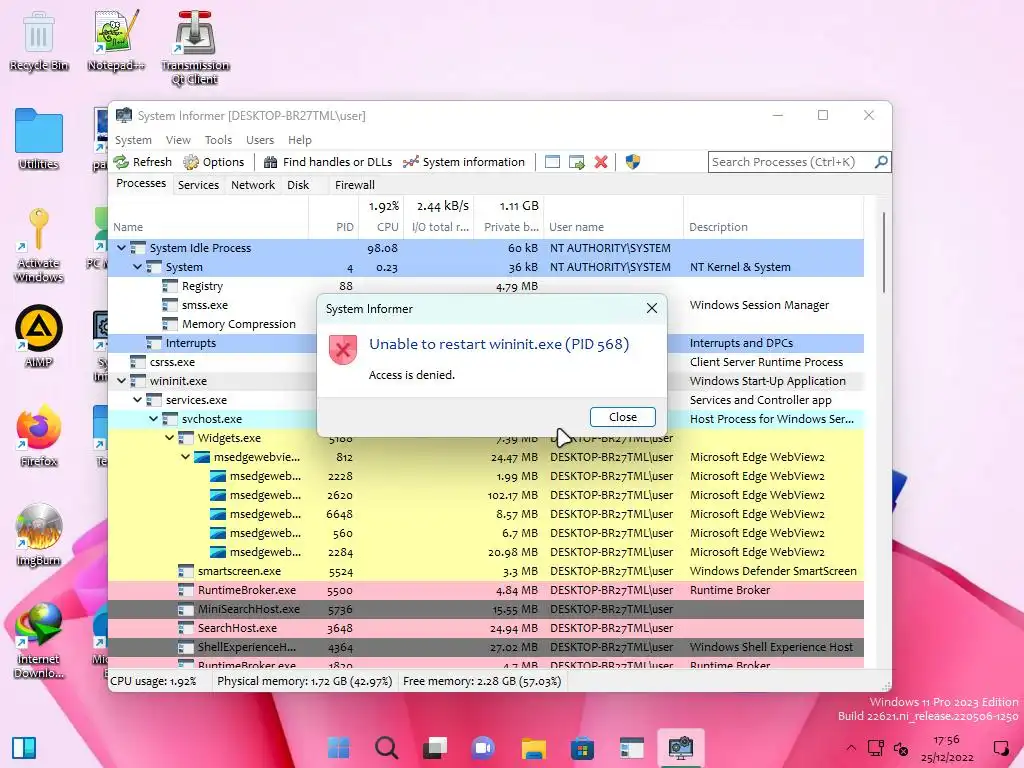This screenshot has width=1024, height=768.
Task: Open the AIMP desktop shortcut
Action: tap(39, 336)
